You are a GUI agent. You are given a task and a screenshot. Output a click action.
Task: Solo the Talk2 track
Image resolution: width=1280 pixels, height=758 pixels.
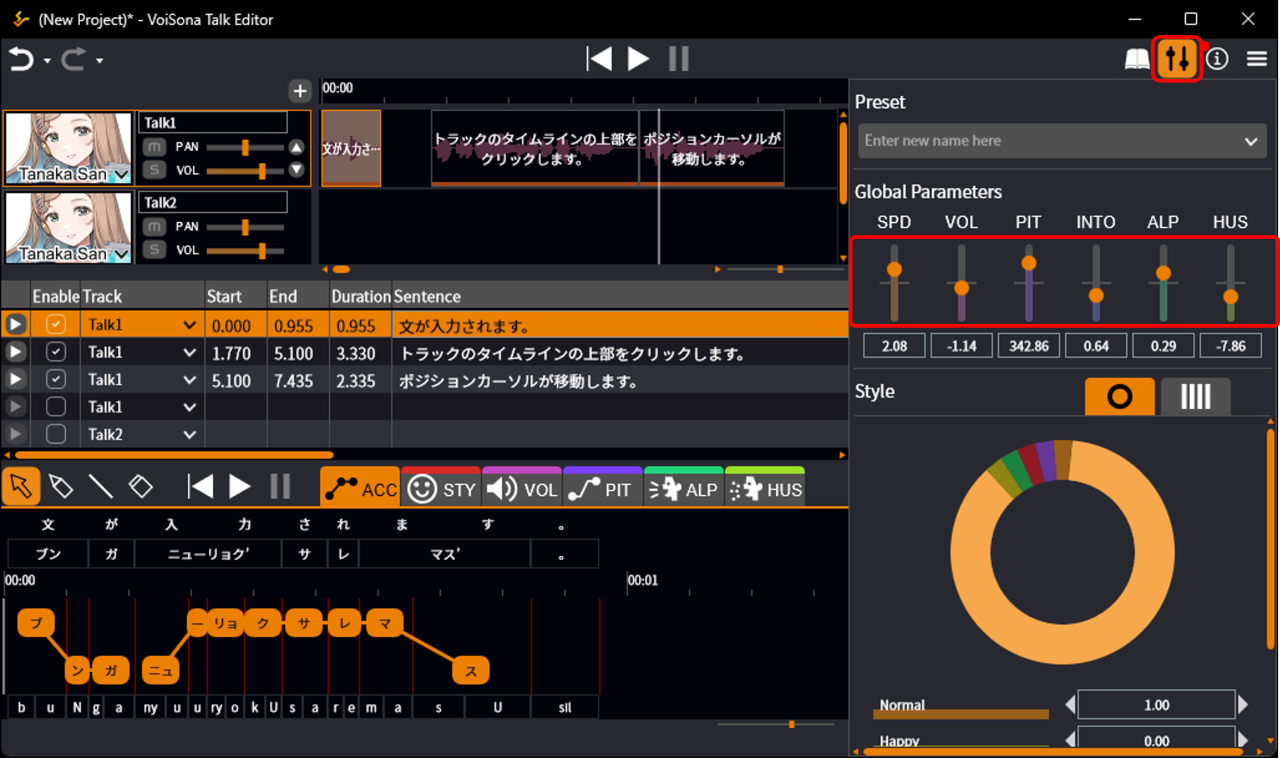[x=153, y=250]
